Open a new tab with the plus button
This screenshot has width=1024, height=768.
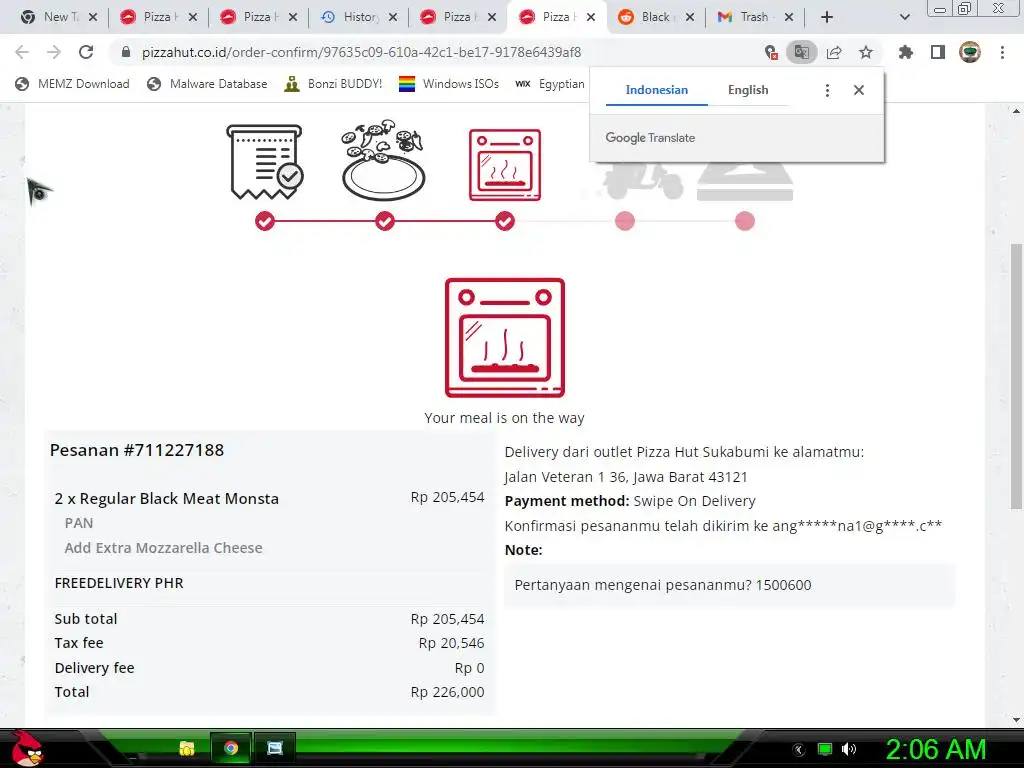[827, 17]
